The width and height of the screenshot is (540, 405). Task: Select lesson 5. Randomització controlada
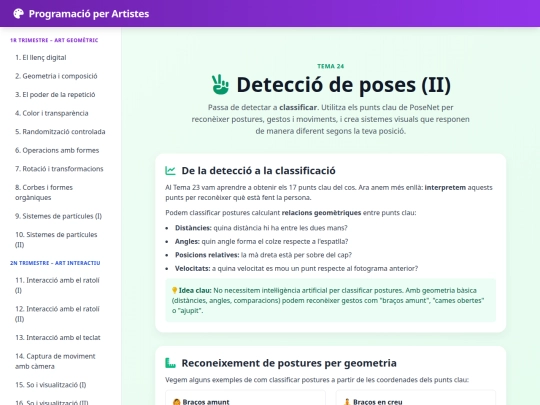click(x=60, y=132)
